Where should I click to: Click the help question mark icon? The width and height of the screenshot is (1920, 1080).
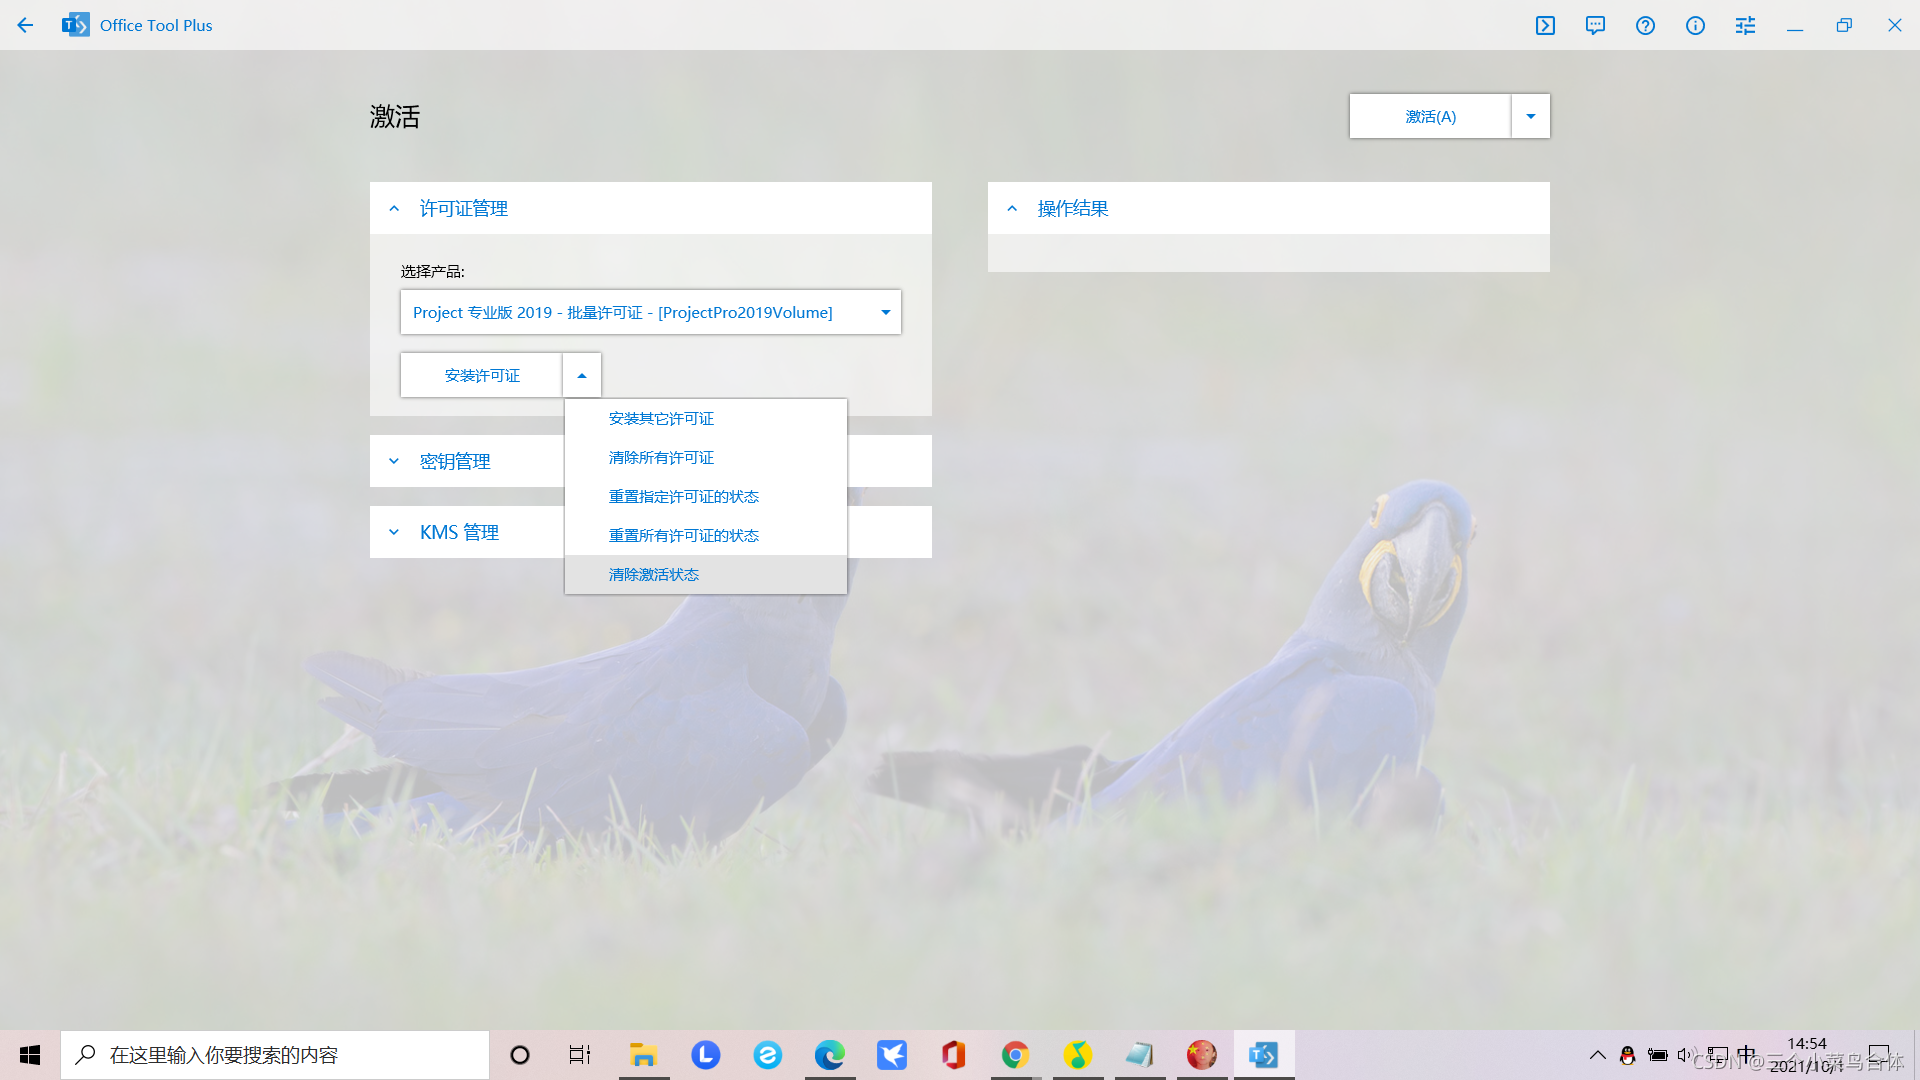tap(1645, 25)
